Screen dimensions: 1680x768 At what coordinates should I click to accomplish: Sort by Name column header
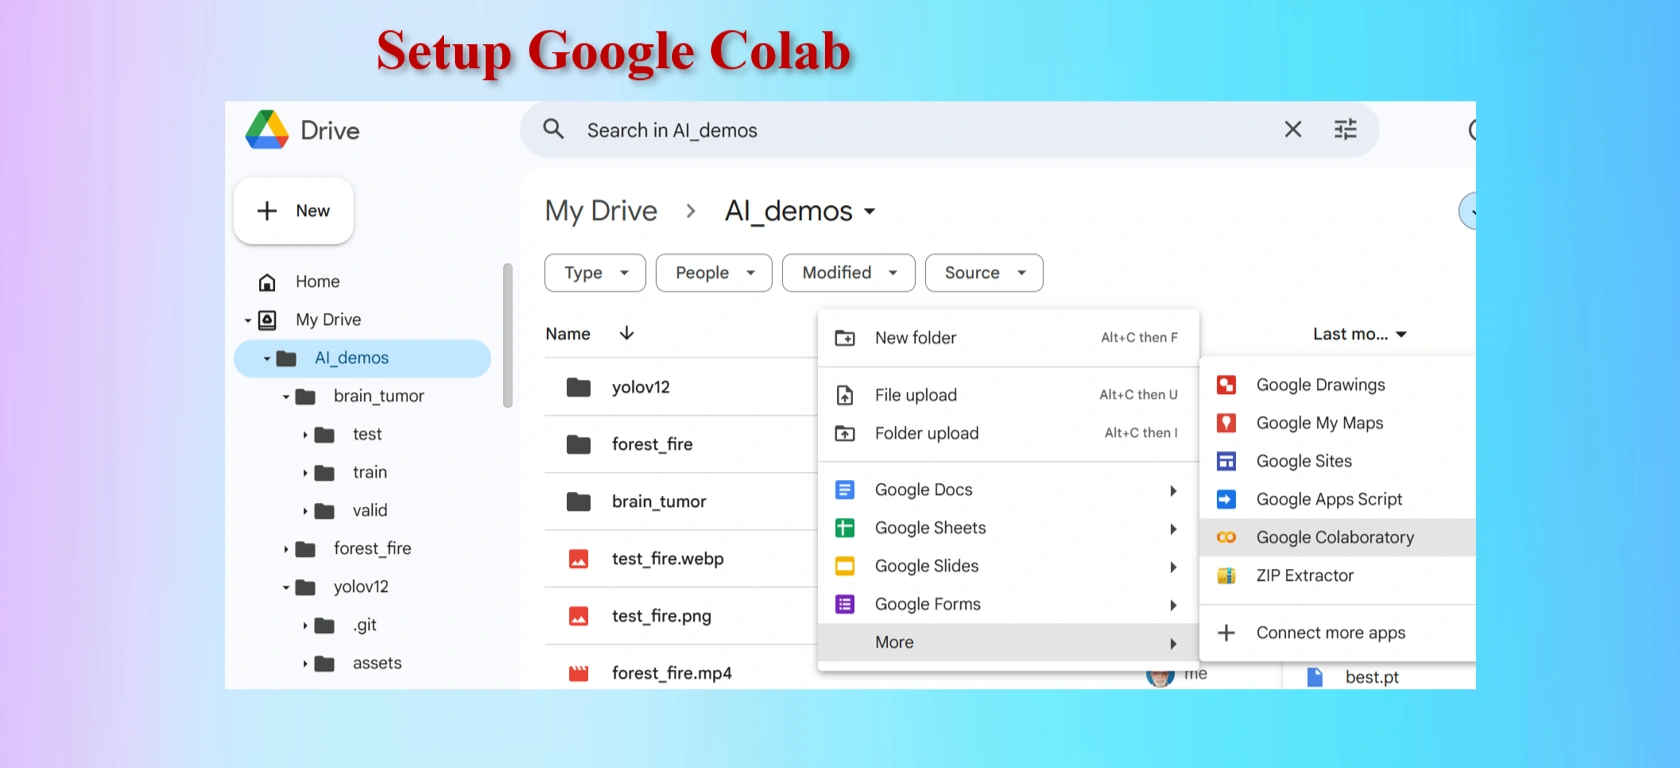point(568,334)
